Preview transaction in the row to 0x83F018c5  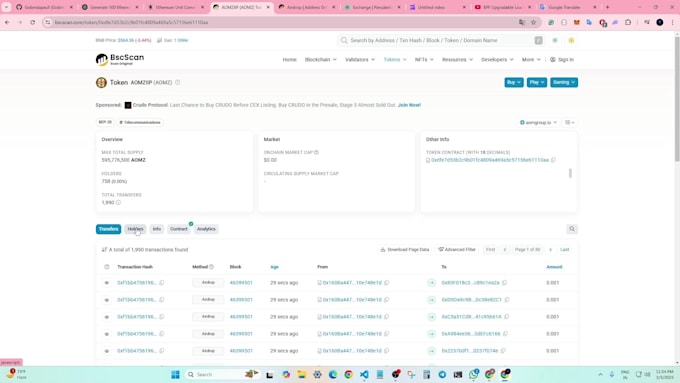pos(107,283)
